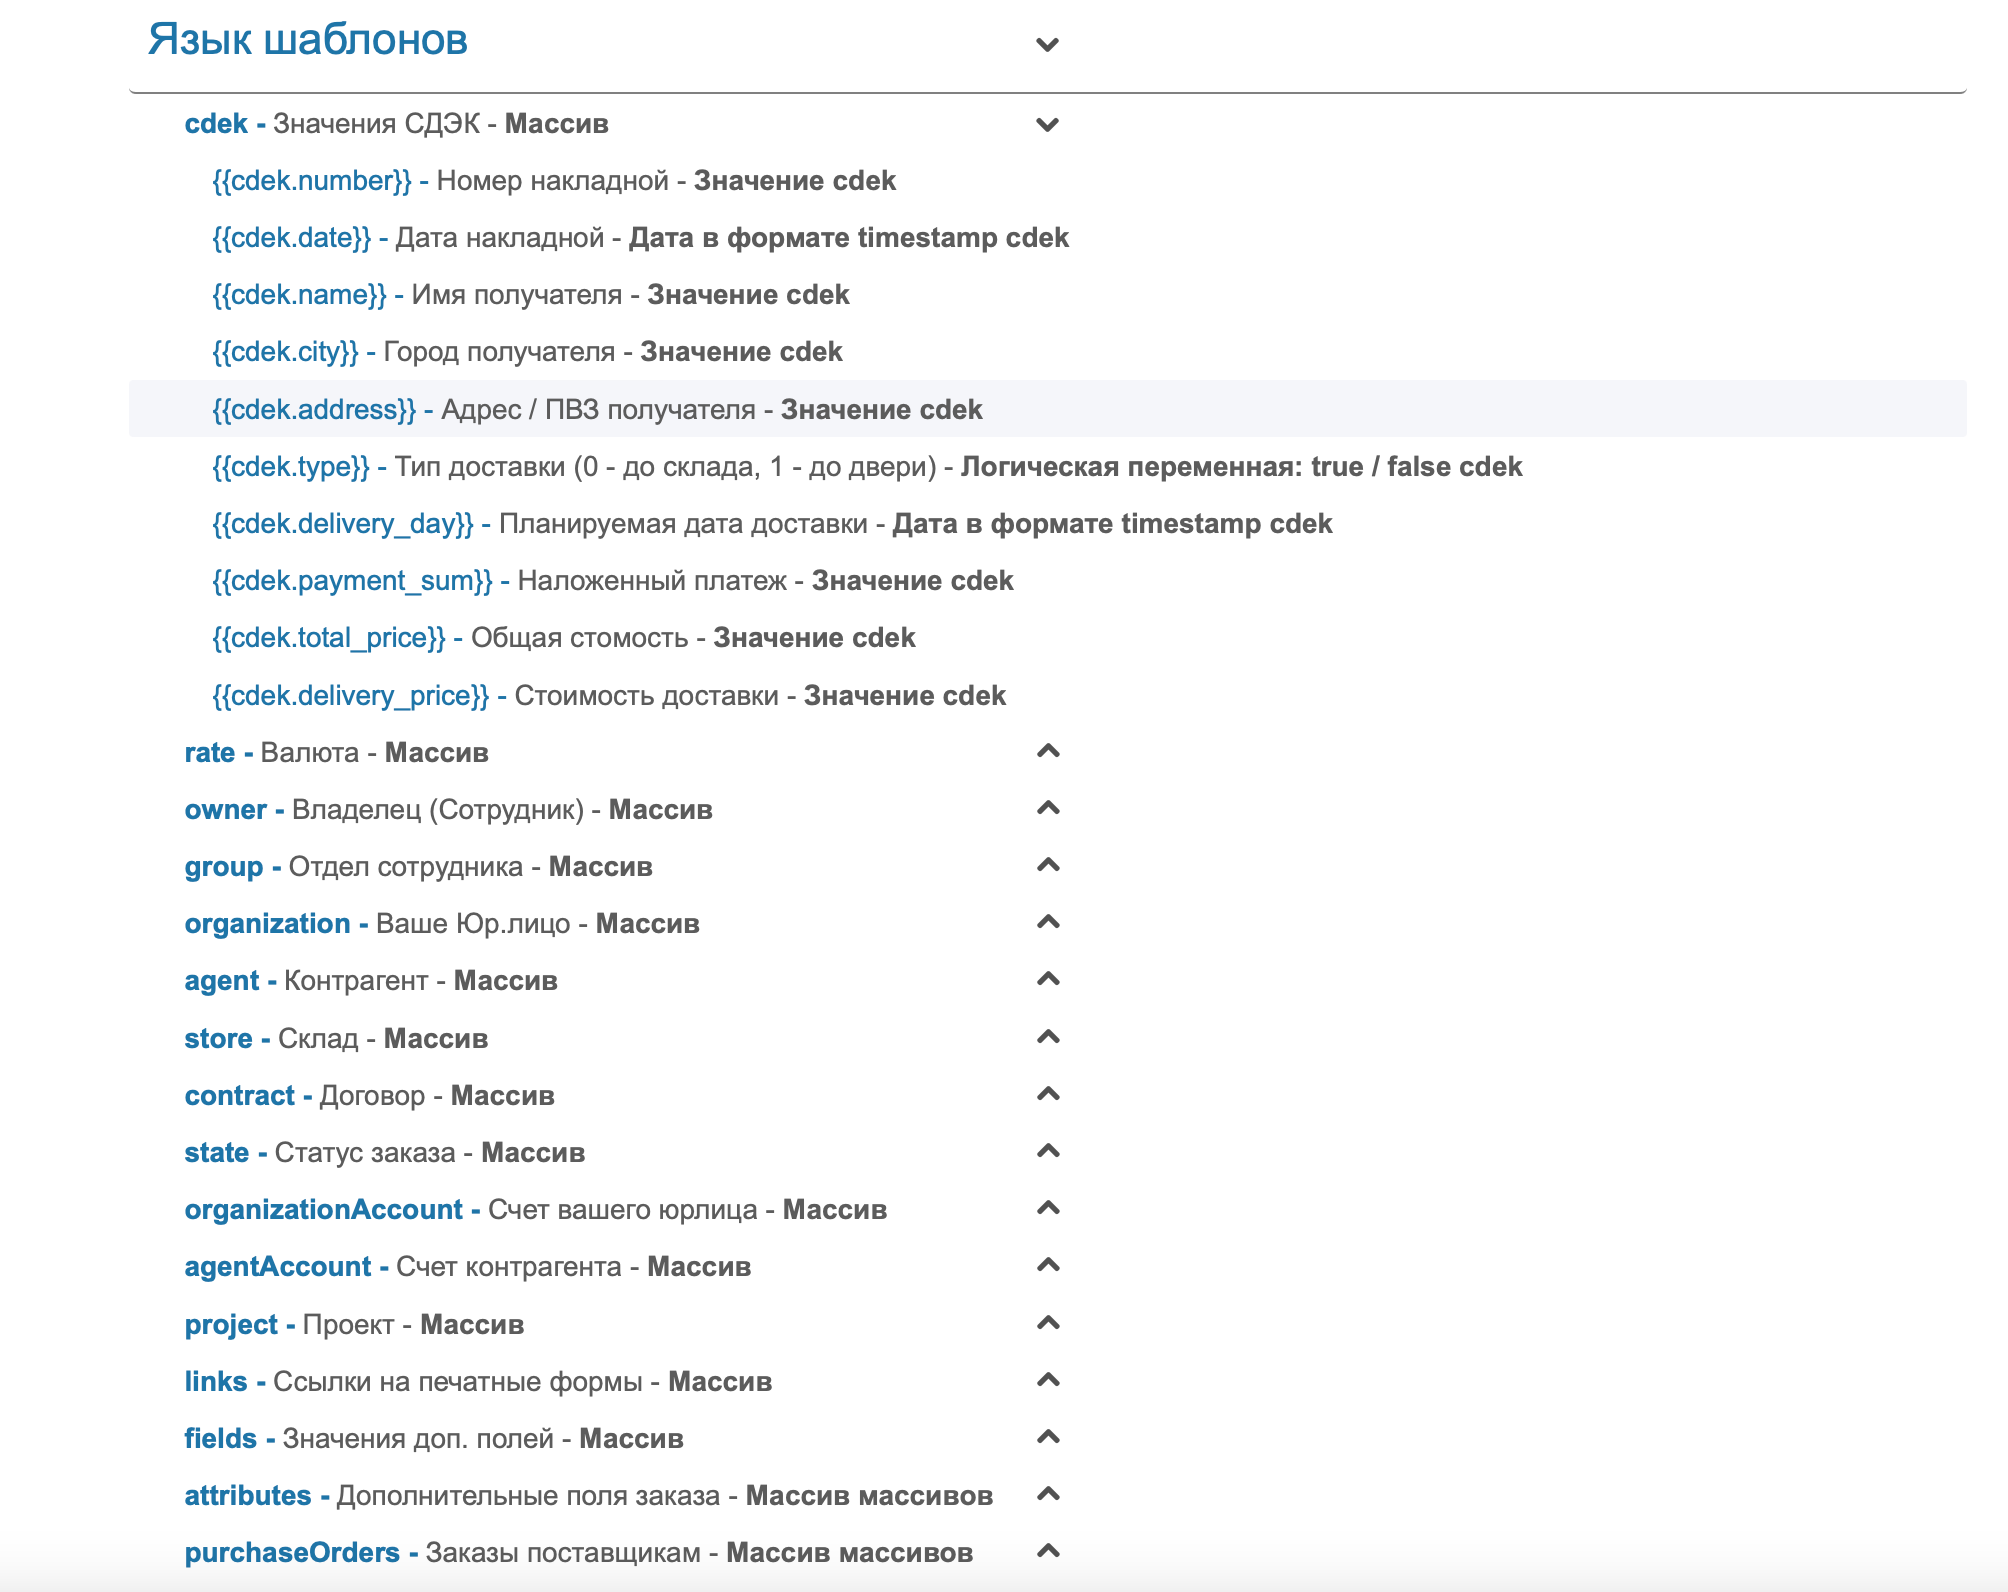The image size is (2008, 1592).
Task: Expand the state 'Статус заказа' chevron
Action: 1047,1151
